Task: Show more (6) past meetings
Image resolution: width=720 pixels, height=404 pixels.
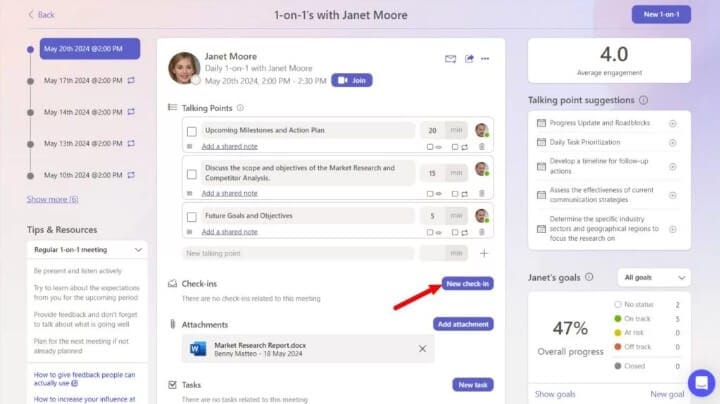Action: tap(52, 199)
